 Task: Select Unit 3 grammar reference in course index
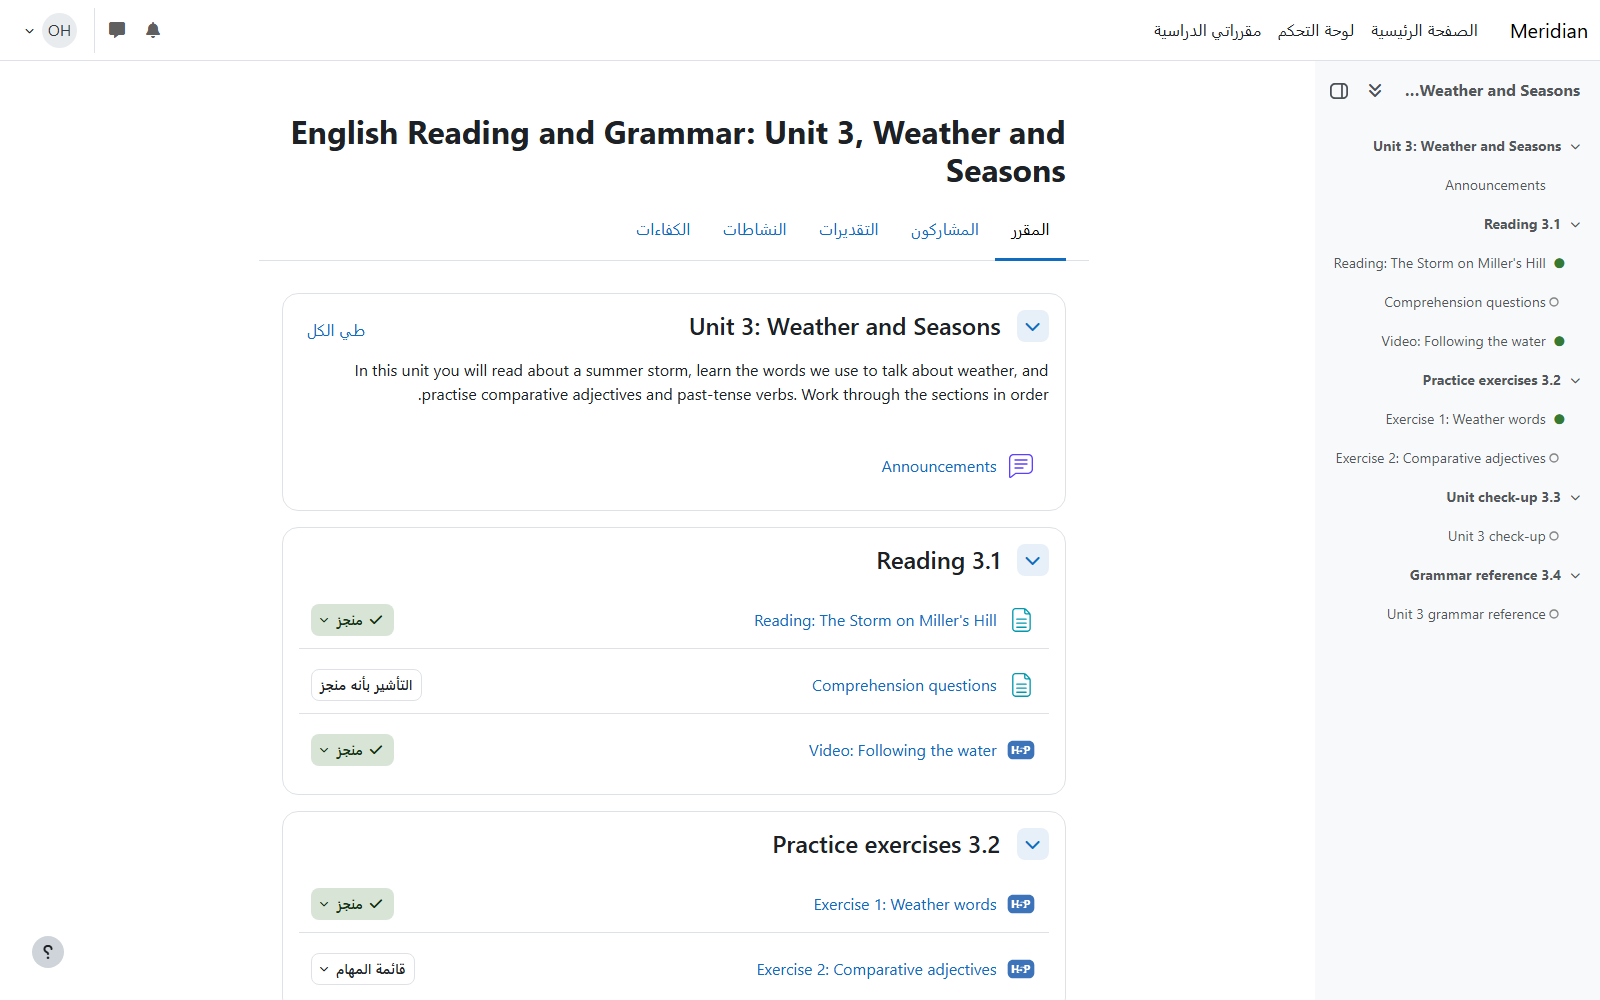point(1466,615)
